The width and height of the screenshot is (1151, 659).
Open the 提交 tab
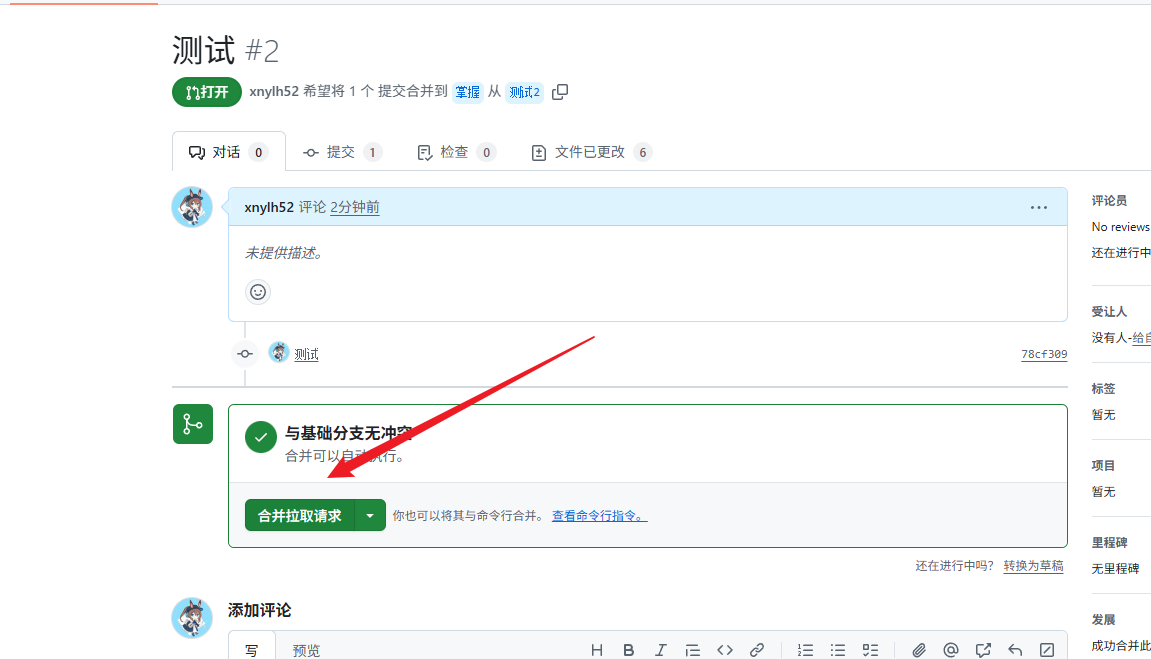click(x=341, y=152)
